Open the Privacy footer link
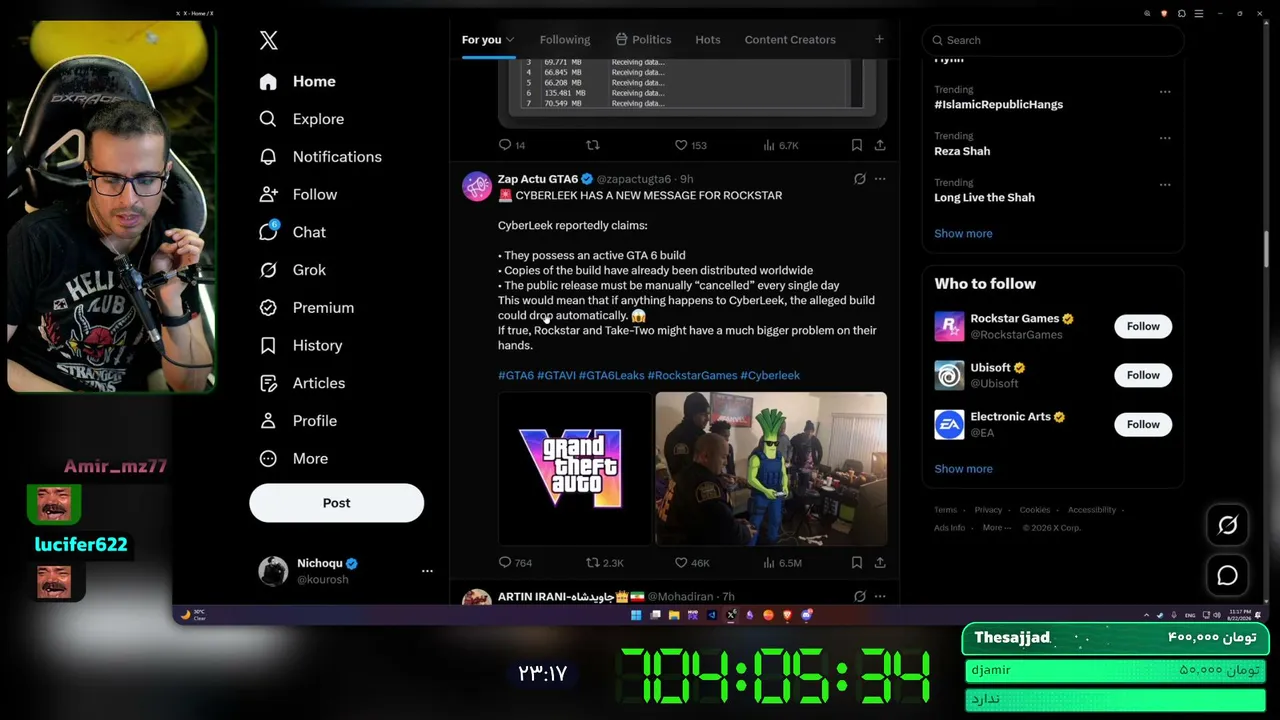 [988, 510]
